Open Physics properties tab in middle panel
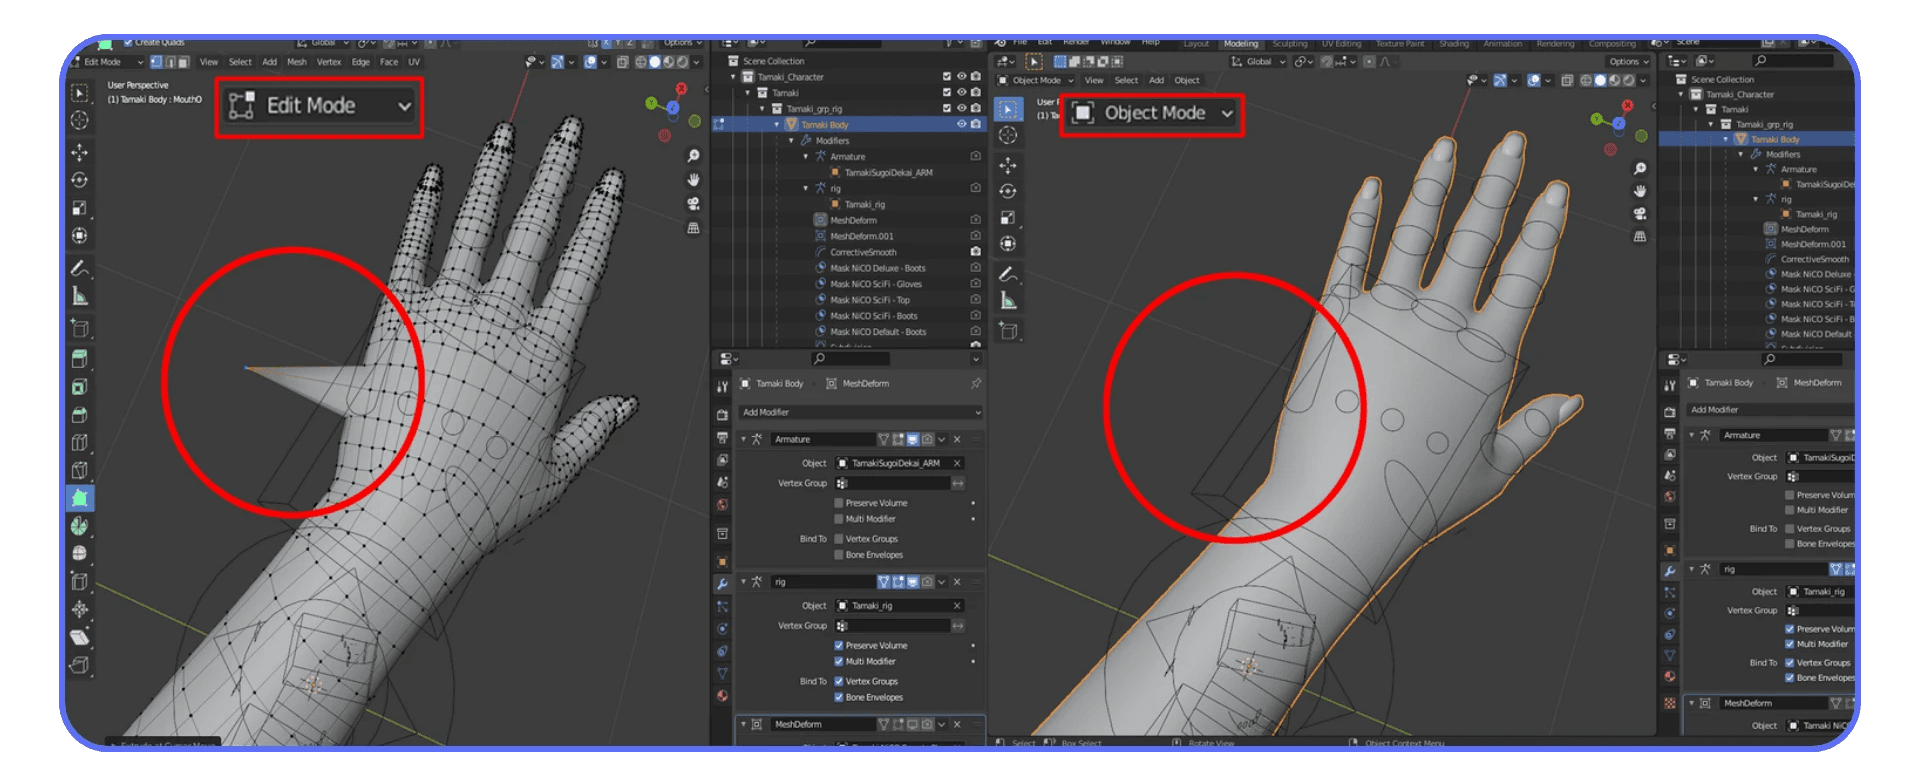 point(722,629)
